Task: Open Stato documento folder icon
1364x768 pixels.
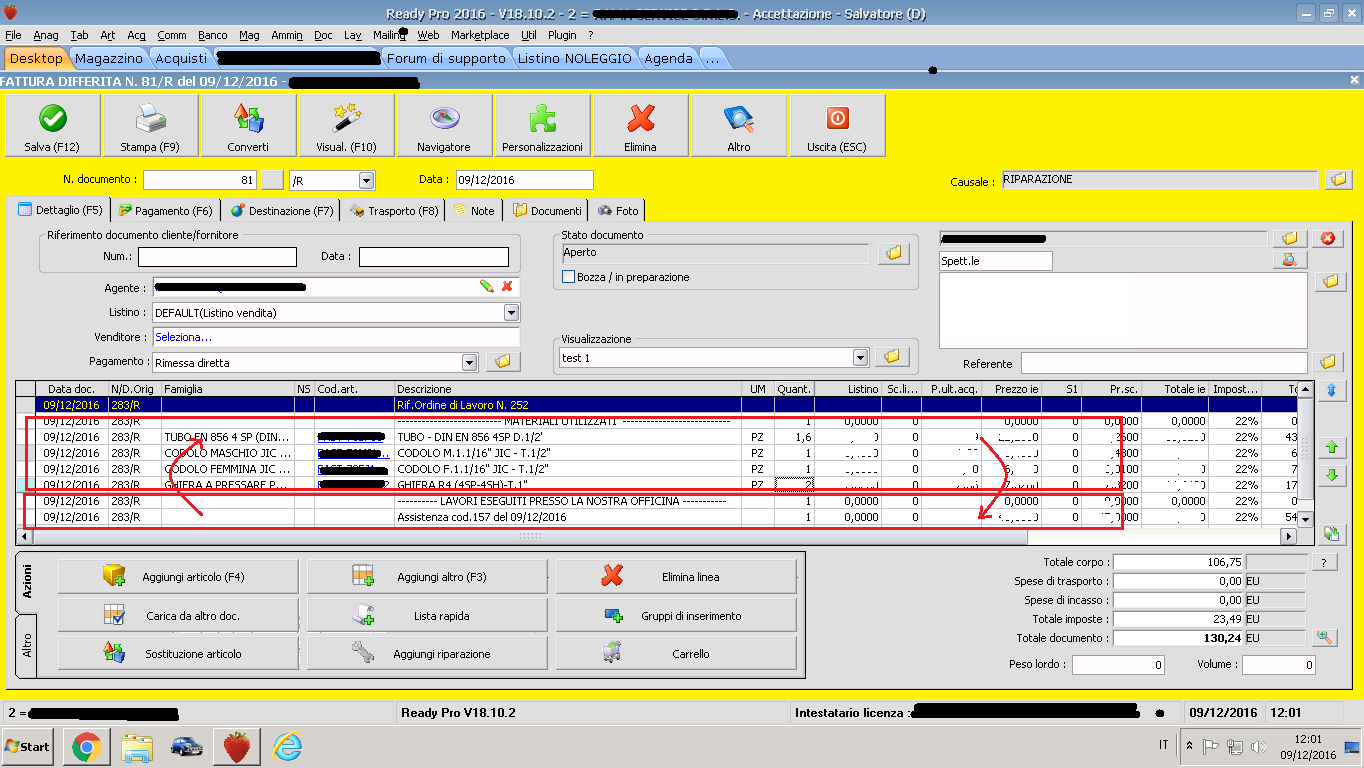Action: (894, 253)
